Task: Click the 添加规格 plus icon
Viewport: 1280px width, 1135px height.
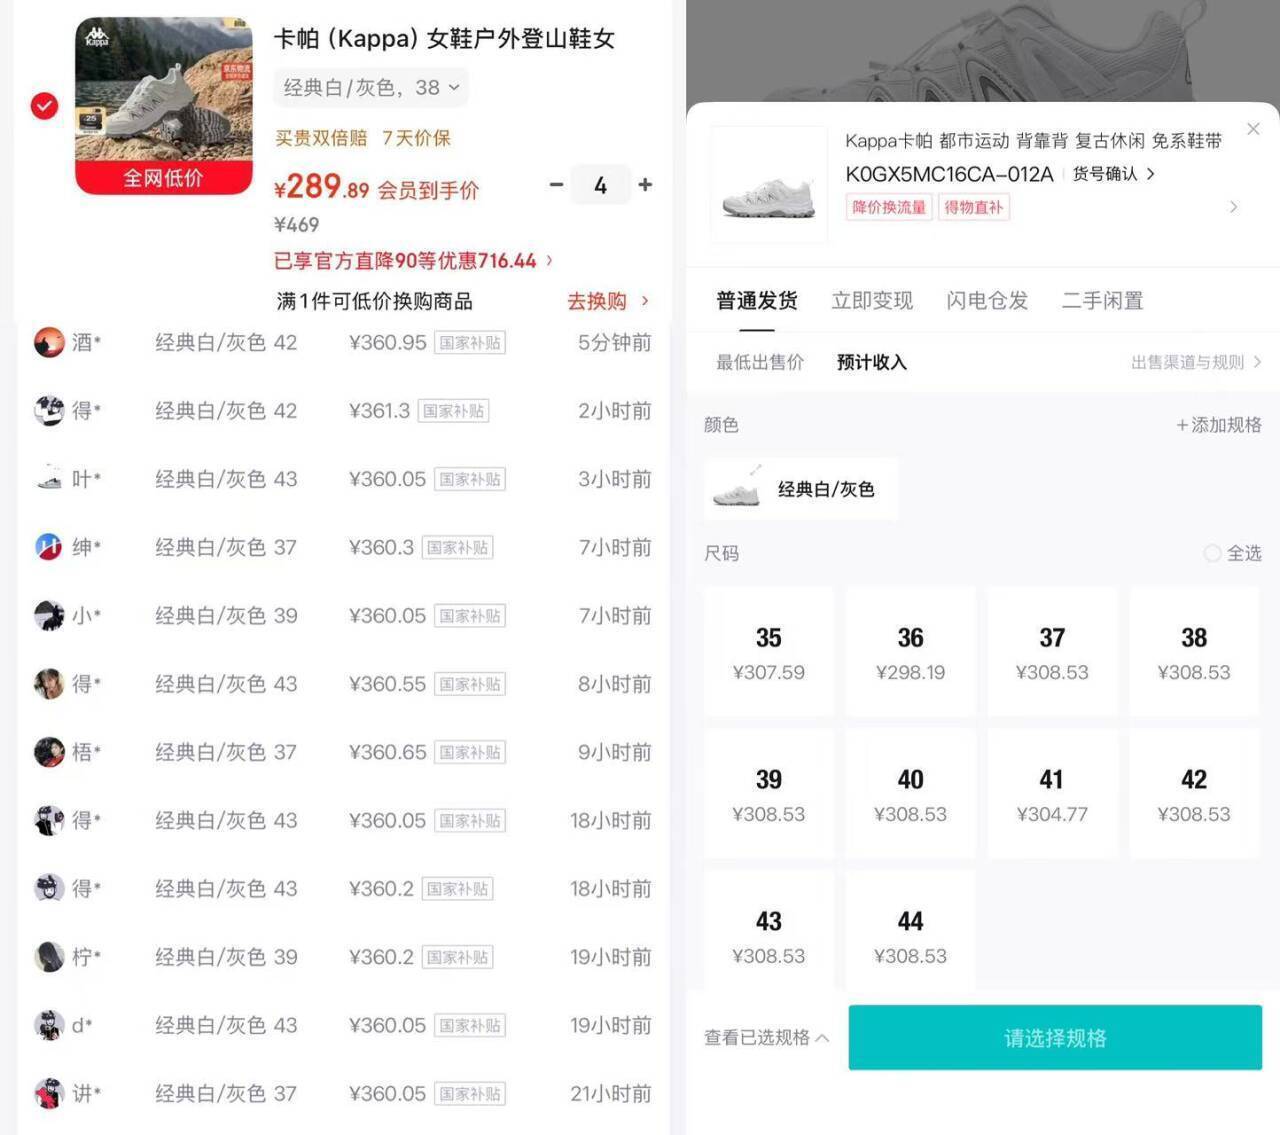Action: [1182, 425]
